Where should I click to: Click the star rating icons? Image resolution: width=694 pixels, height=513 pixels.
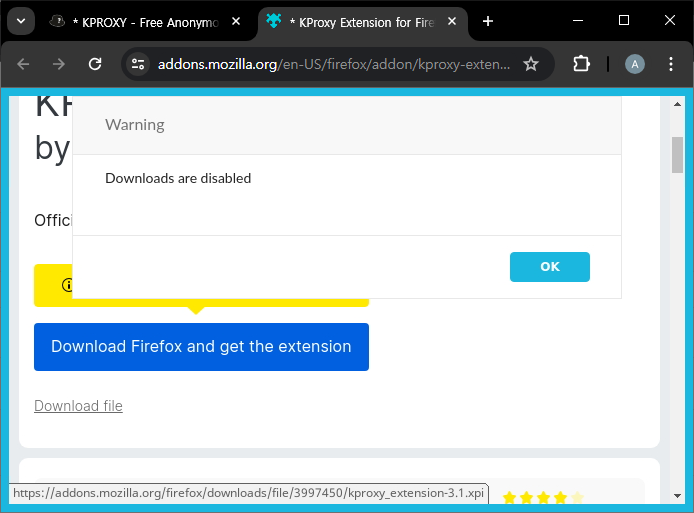[x=543, y=498]
